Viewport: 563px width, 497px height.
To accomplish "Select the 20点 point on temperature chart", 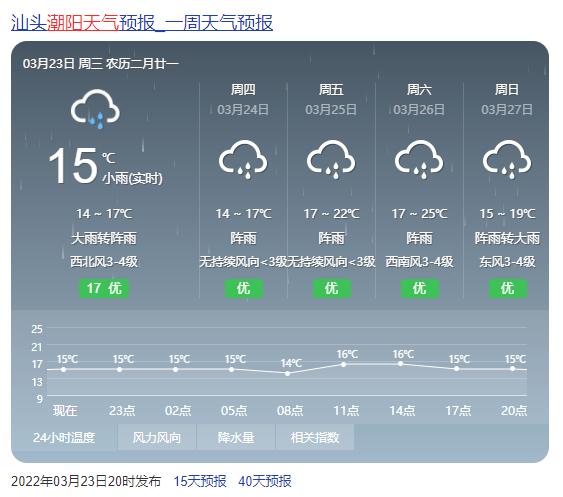I will (x=513, y=369).
